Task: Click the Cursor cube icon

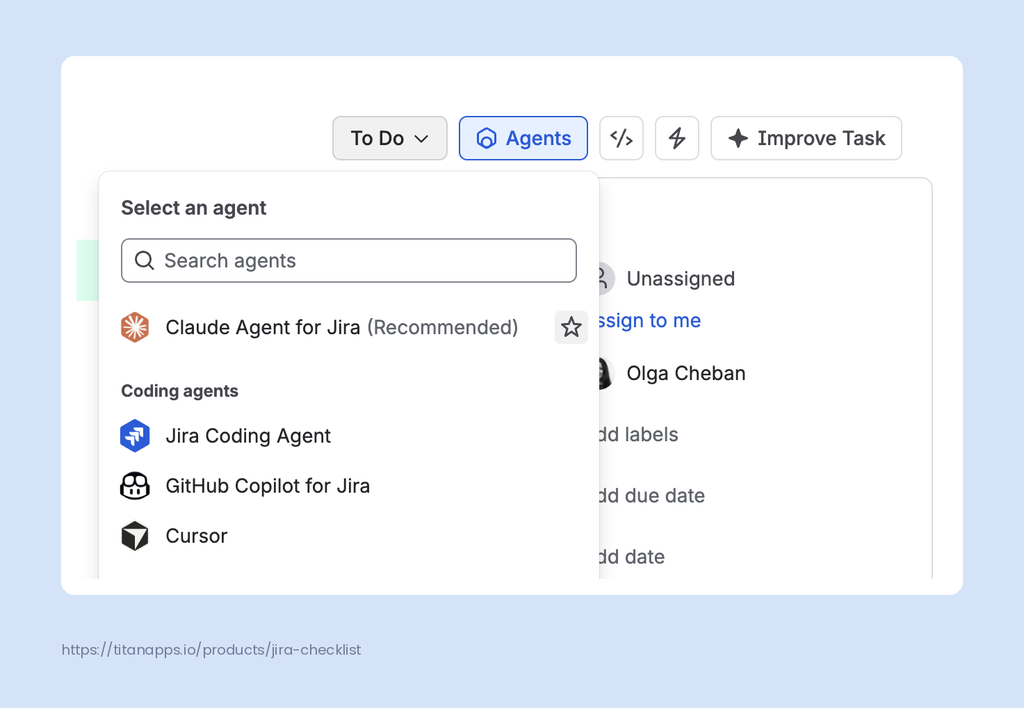Action: point(135,536)
